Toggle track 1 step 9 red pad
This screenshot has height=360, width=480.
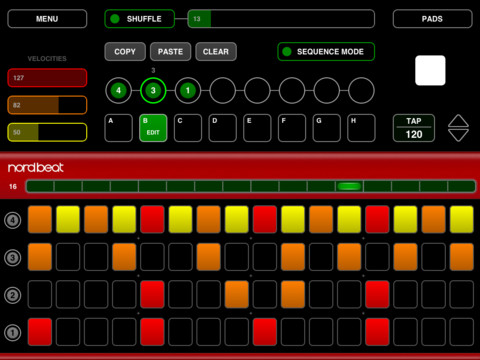265,332
